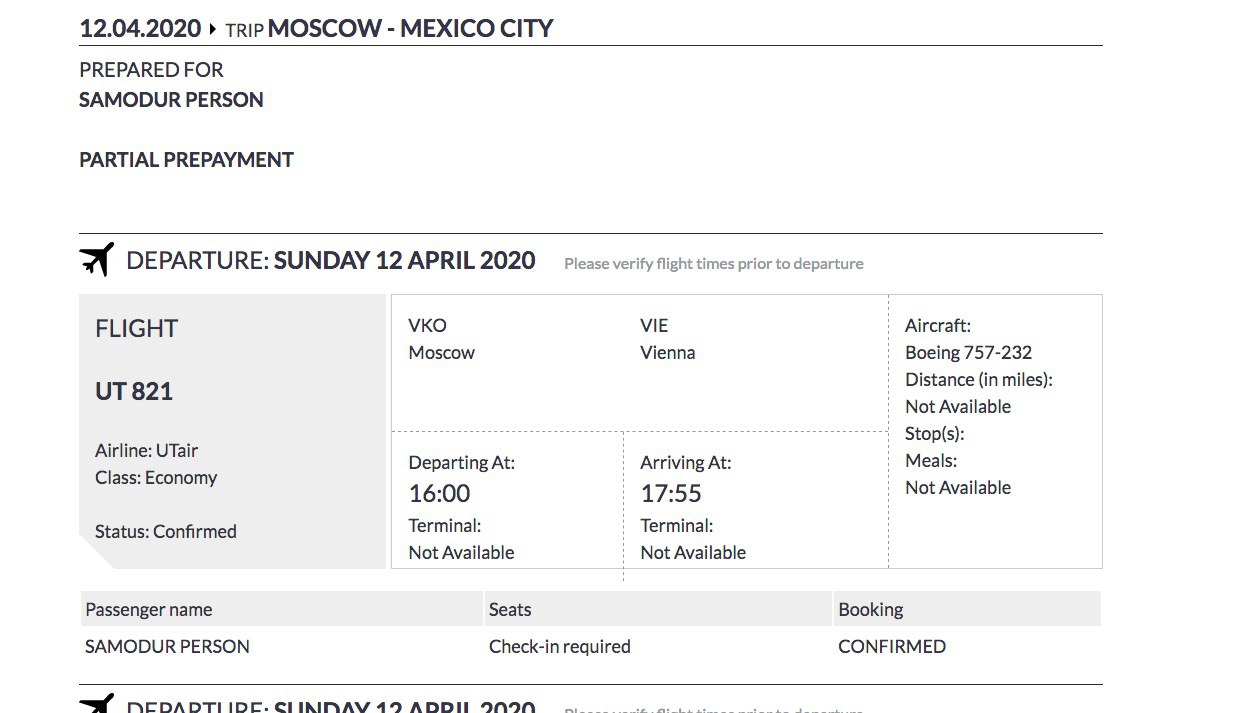Click the airplane icon beside the fully visible Departure heading
The image size is (1250, 713).
[x=97, y=260]
